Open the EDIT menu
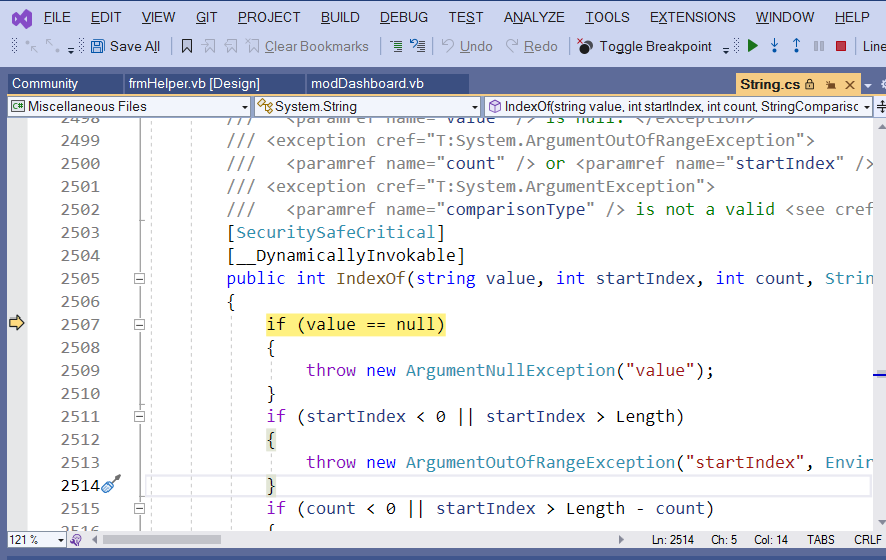This screenshot has width=886, height=560. click(x=106, y=18)
